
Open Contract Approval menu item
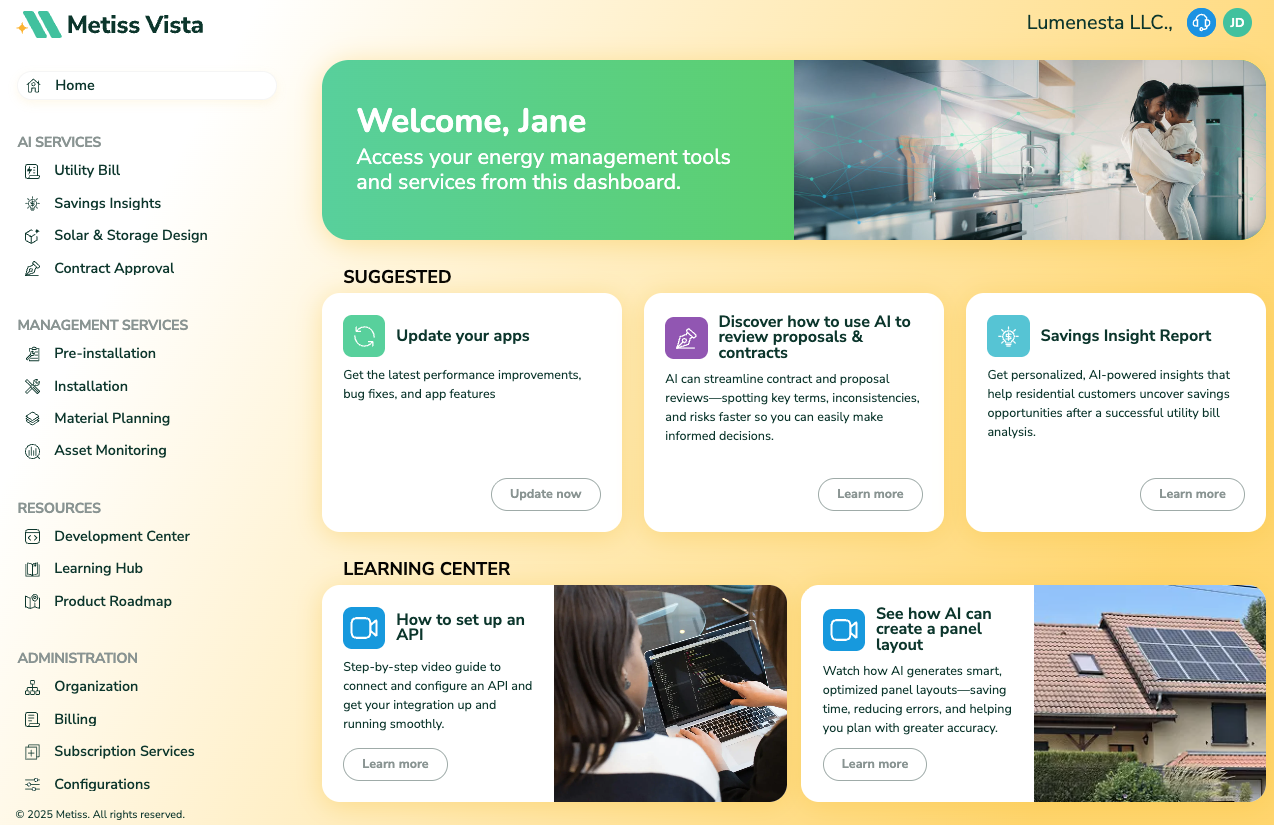[x=114, y=269]
